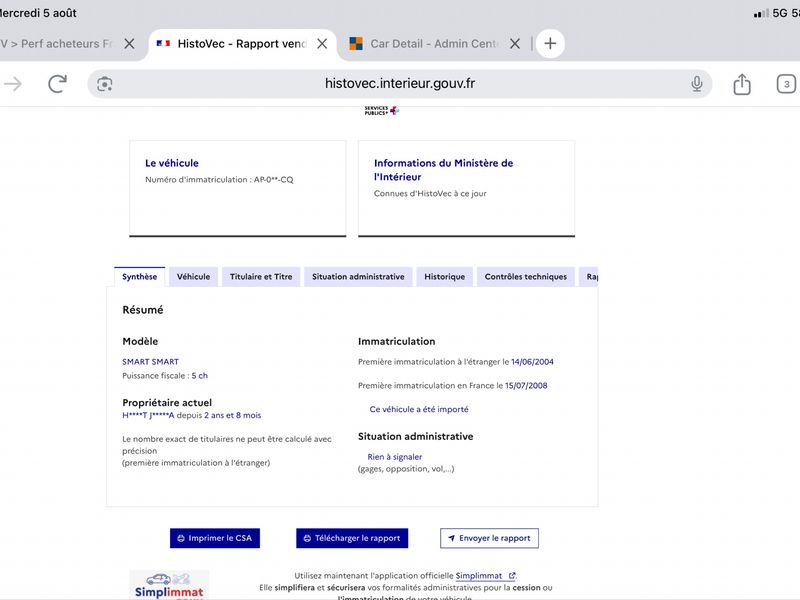The height and width of the screenshot is (600, 800).
Task: Click the Services Publics+ logo
Action: (382, 110)
